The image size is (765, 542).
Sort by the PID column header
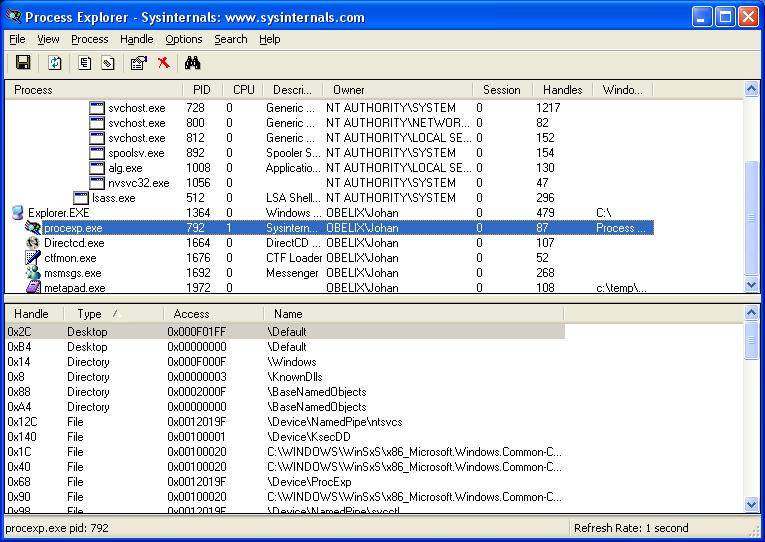(x=202, y=90)
